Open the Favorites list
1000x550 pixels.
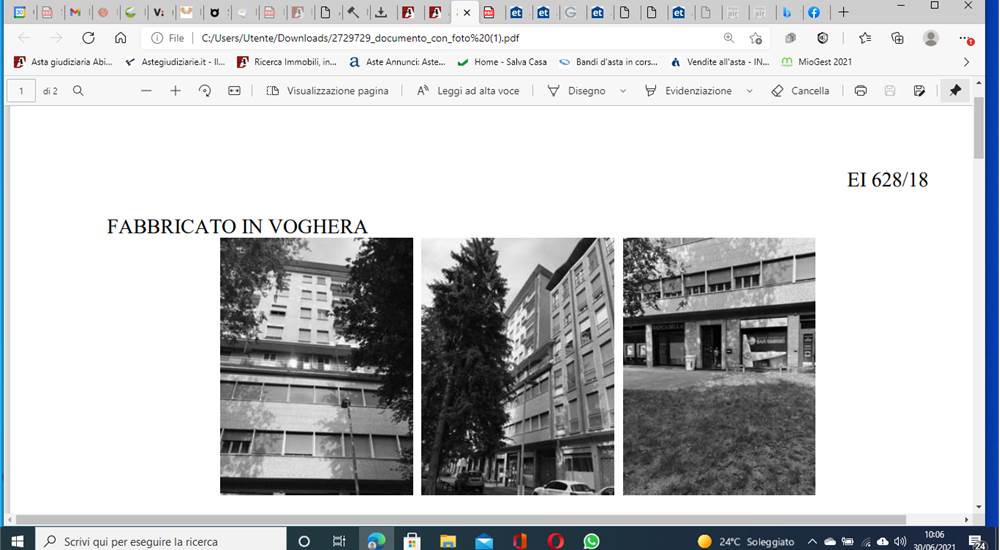[865, 38]
